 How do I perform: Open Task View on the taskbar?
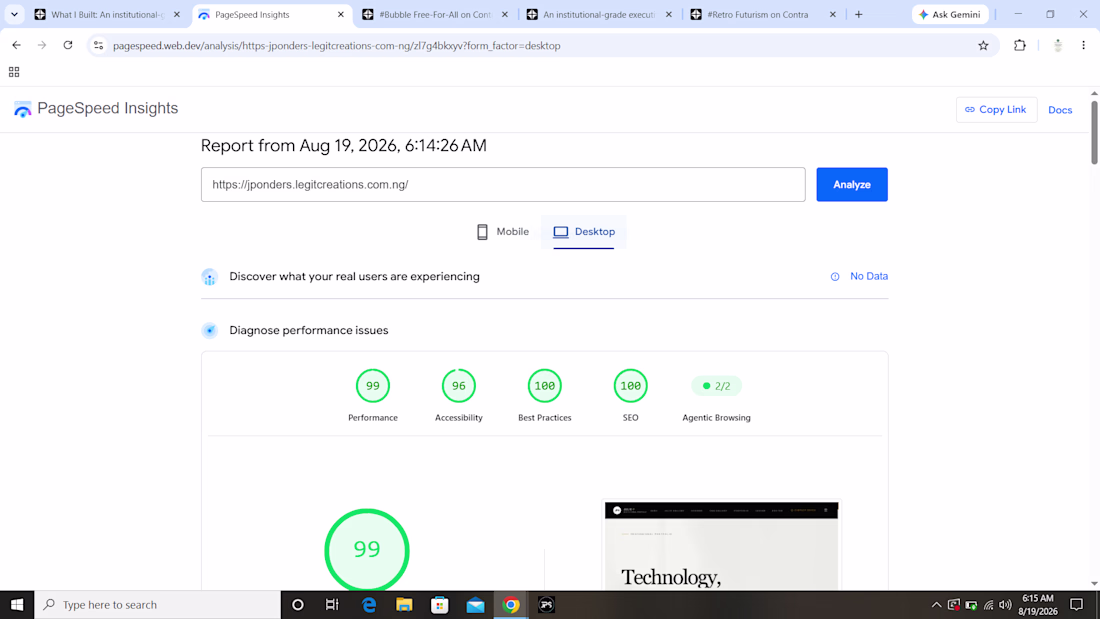(x=333, y=604)
